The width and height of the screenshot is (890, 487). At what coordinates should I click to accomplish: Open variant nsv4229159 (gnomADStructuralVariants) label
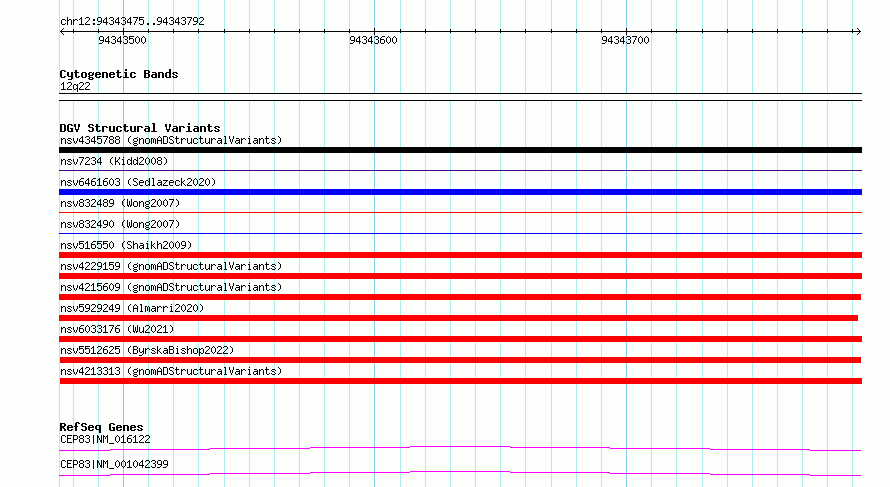point(171,266)
